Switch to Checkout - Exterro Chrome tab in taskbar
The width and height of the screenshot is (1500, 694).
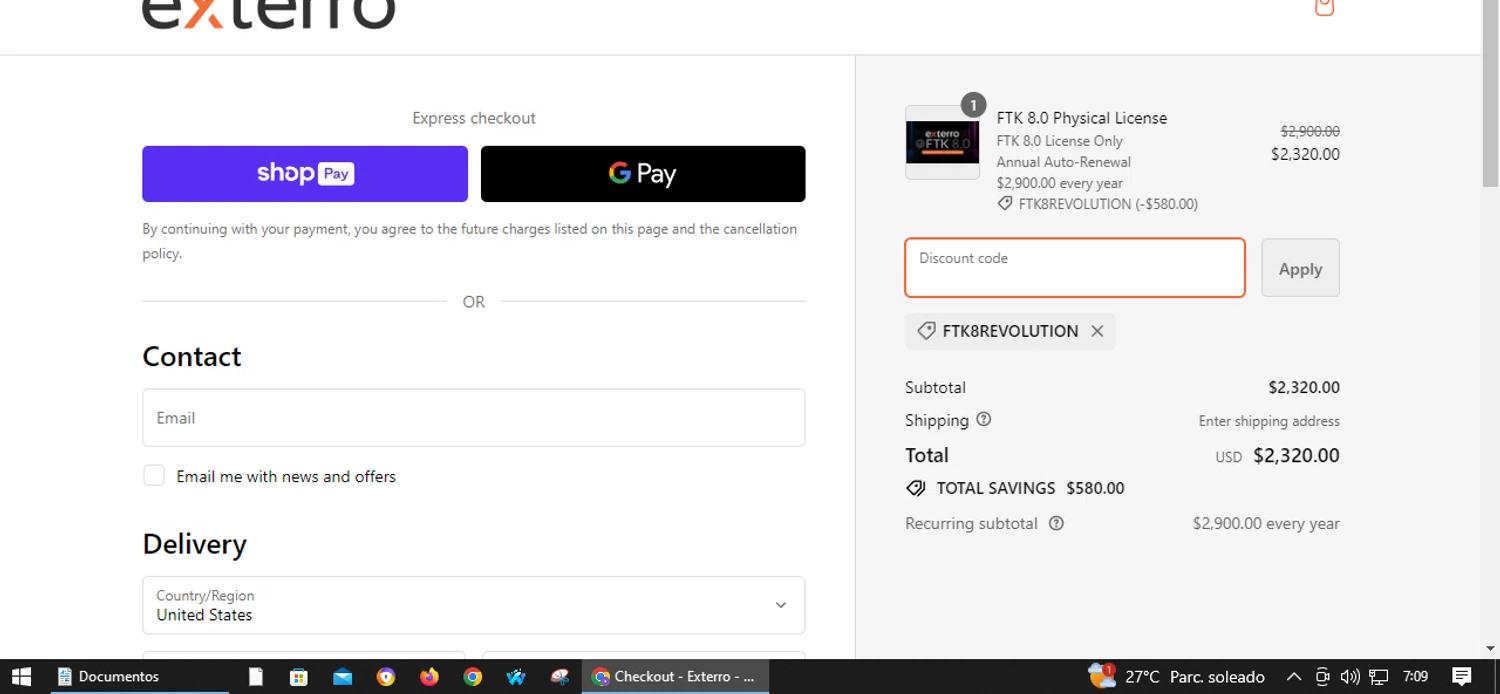click(x=675, y=677)
